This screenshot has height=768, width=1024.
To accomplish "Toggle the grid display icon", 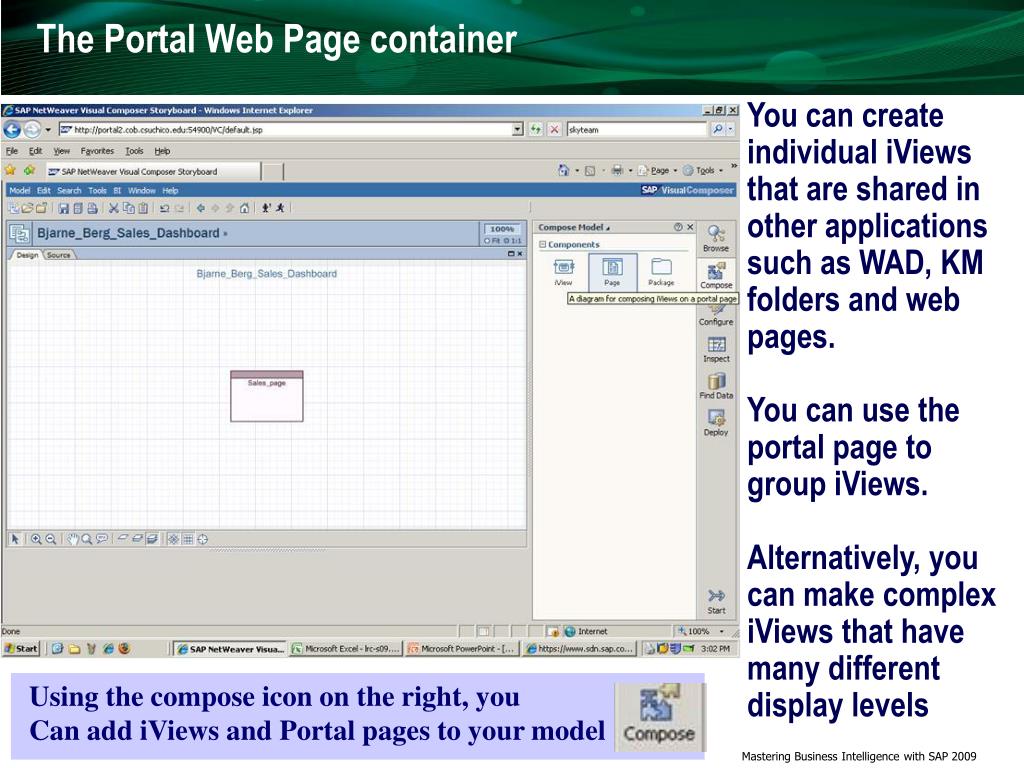I will click(187, 539).
